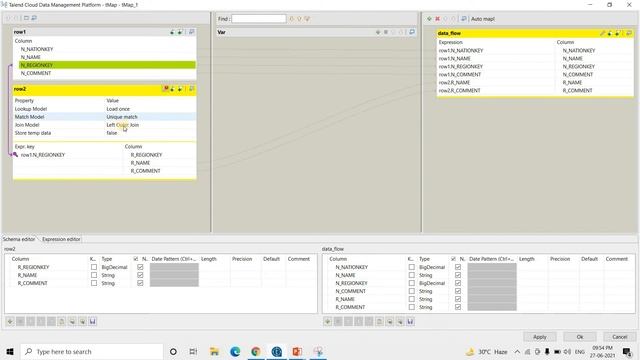The width and height of the screenshot is (640, 360).
Task: Click the taskbar search box
Action: tap(91, 351)
